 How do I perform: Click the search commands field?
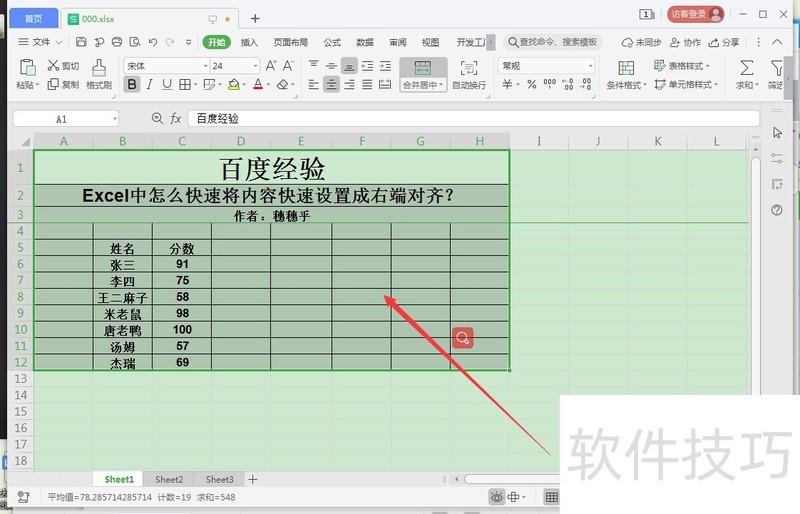point(553,42)
